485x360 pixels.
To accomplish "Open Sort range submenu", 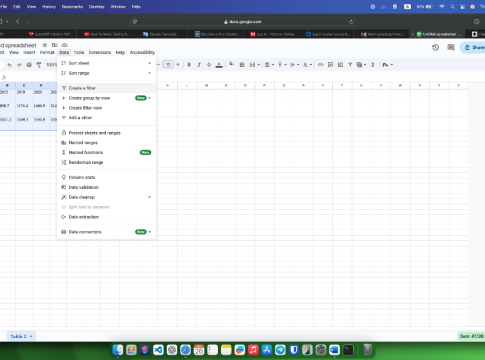I will (x=106, y=73).
